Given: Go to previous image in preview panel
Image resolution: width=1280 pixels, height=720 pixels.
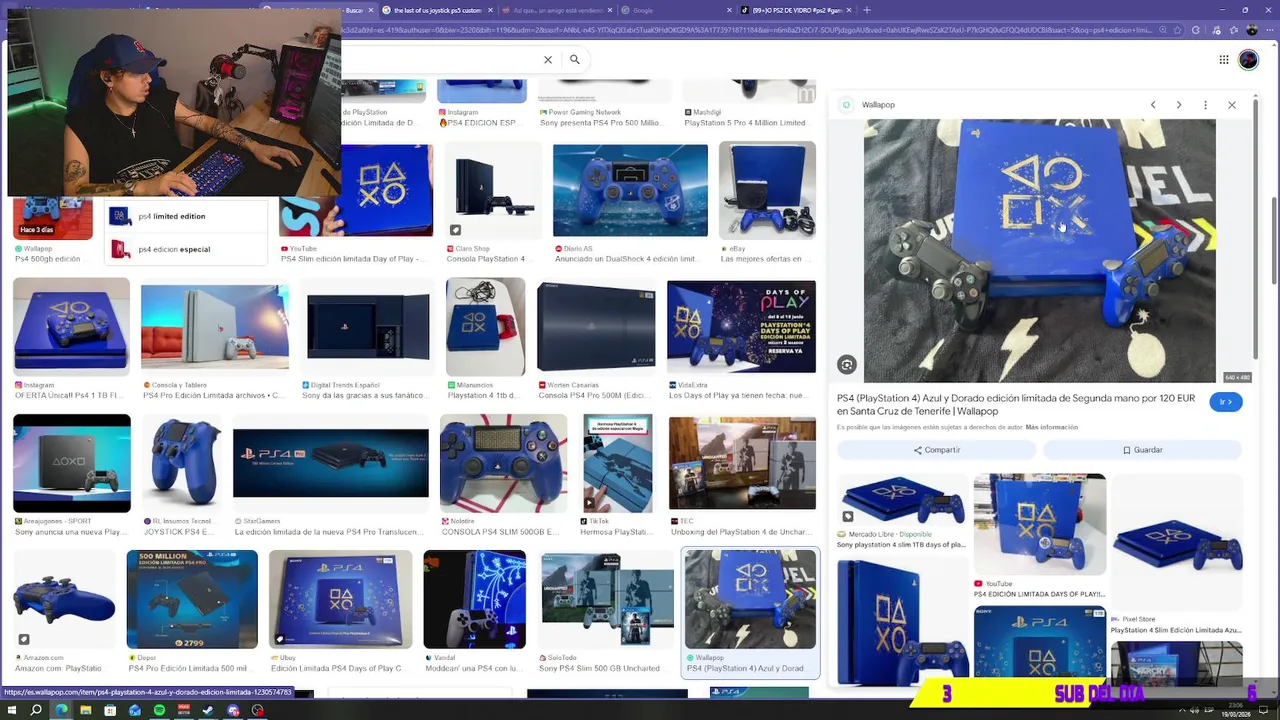Looking at the screenshot, I should pos(1153,105).
